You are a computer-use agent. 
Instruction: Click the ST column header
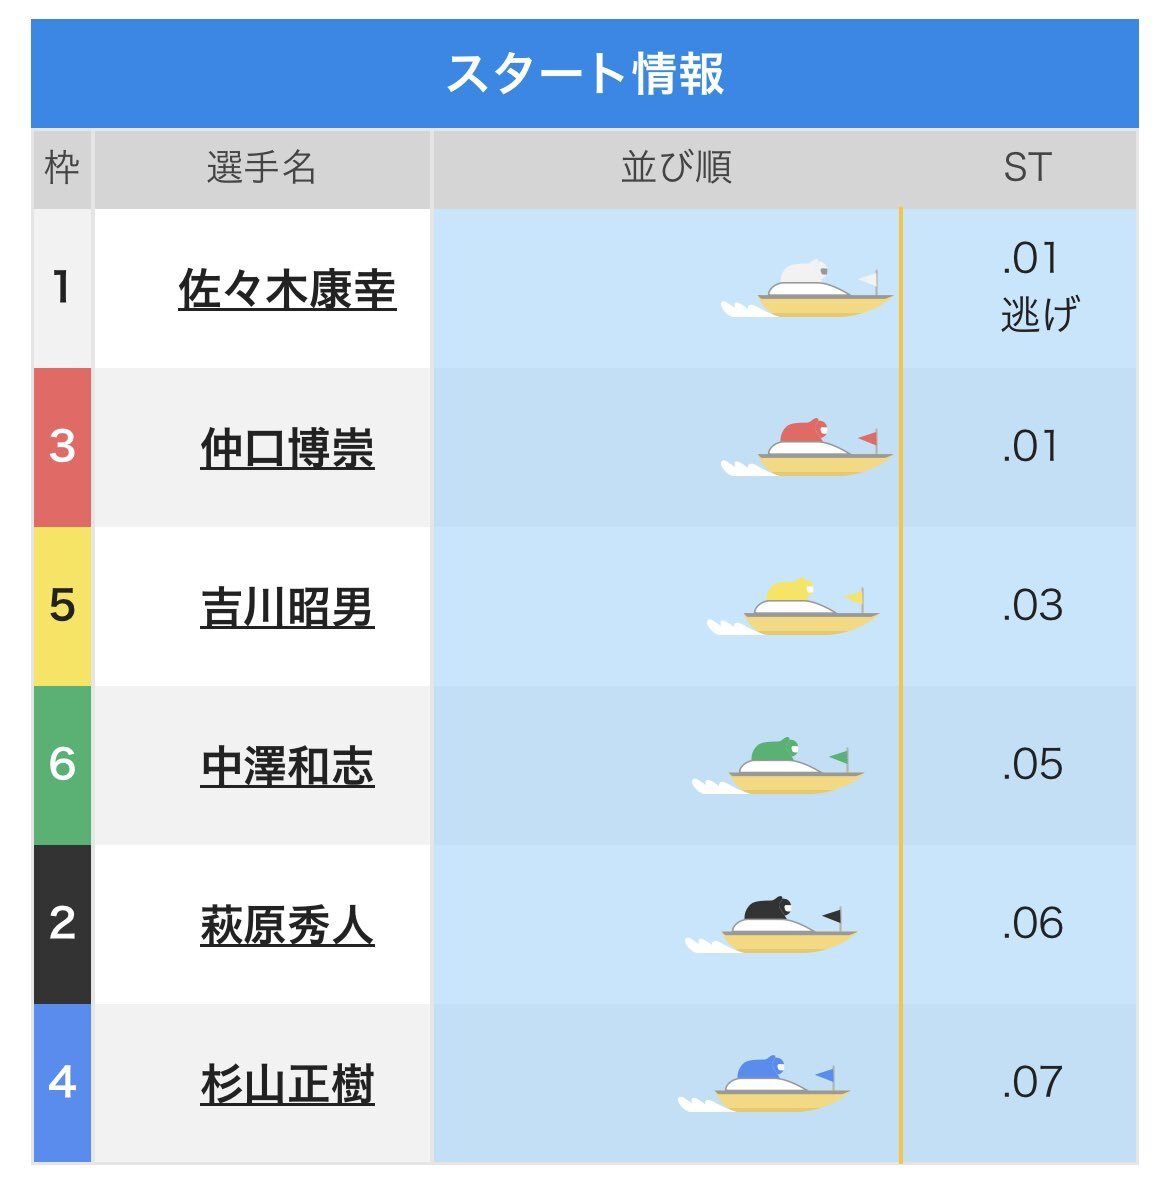click(x=1027, y=169)
